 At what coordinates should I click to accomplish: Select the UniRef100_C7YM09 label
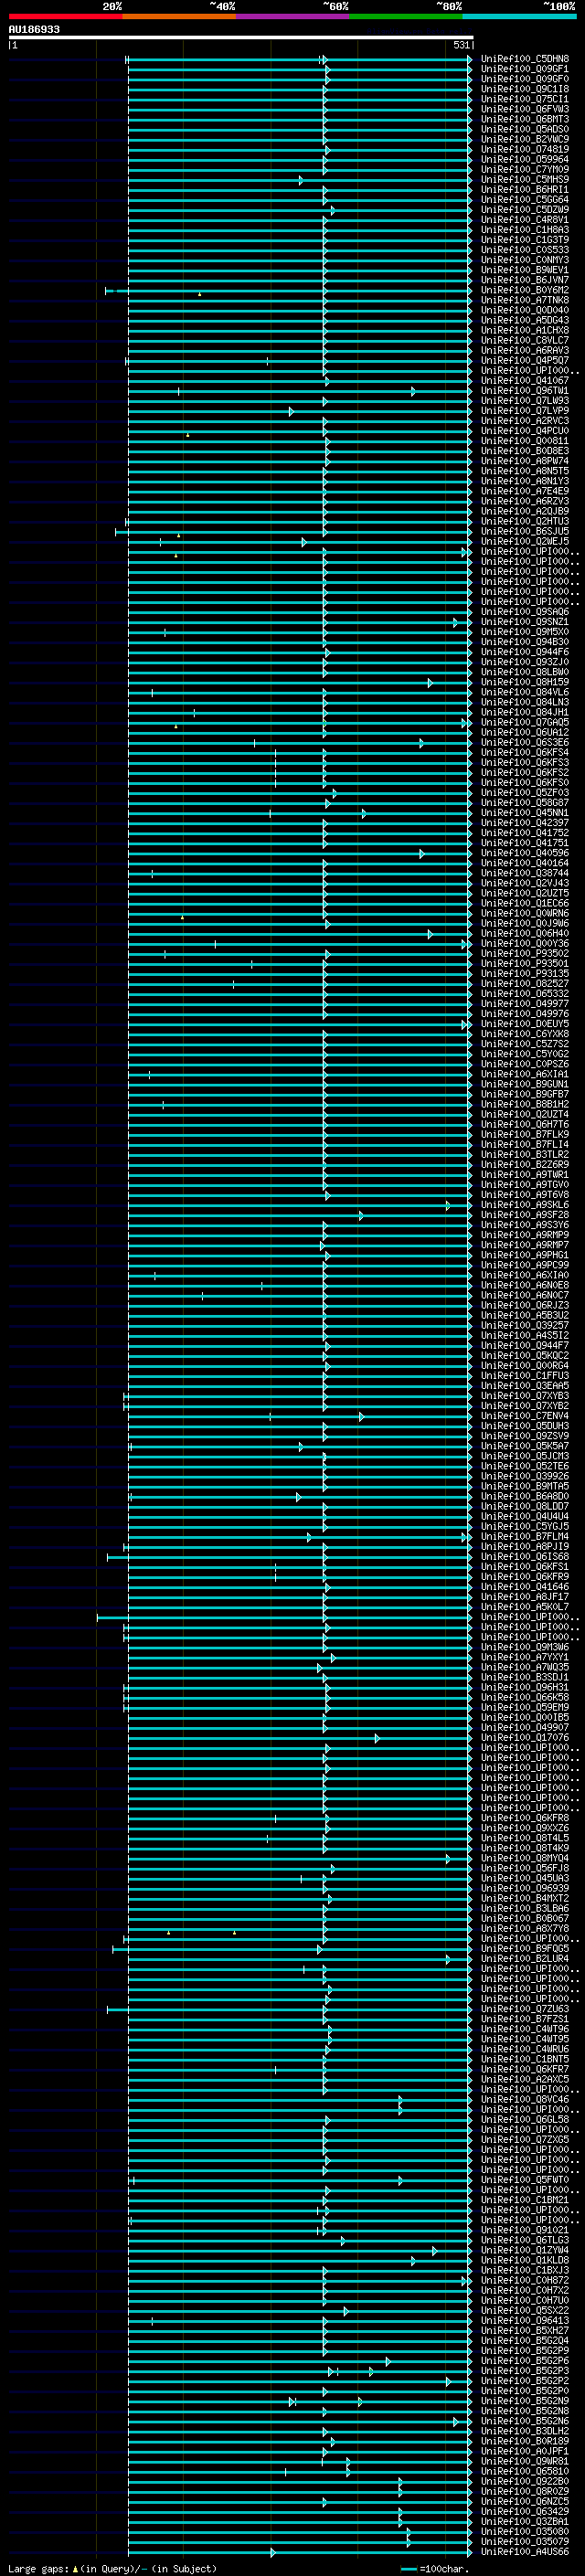[525, 169]
